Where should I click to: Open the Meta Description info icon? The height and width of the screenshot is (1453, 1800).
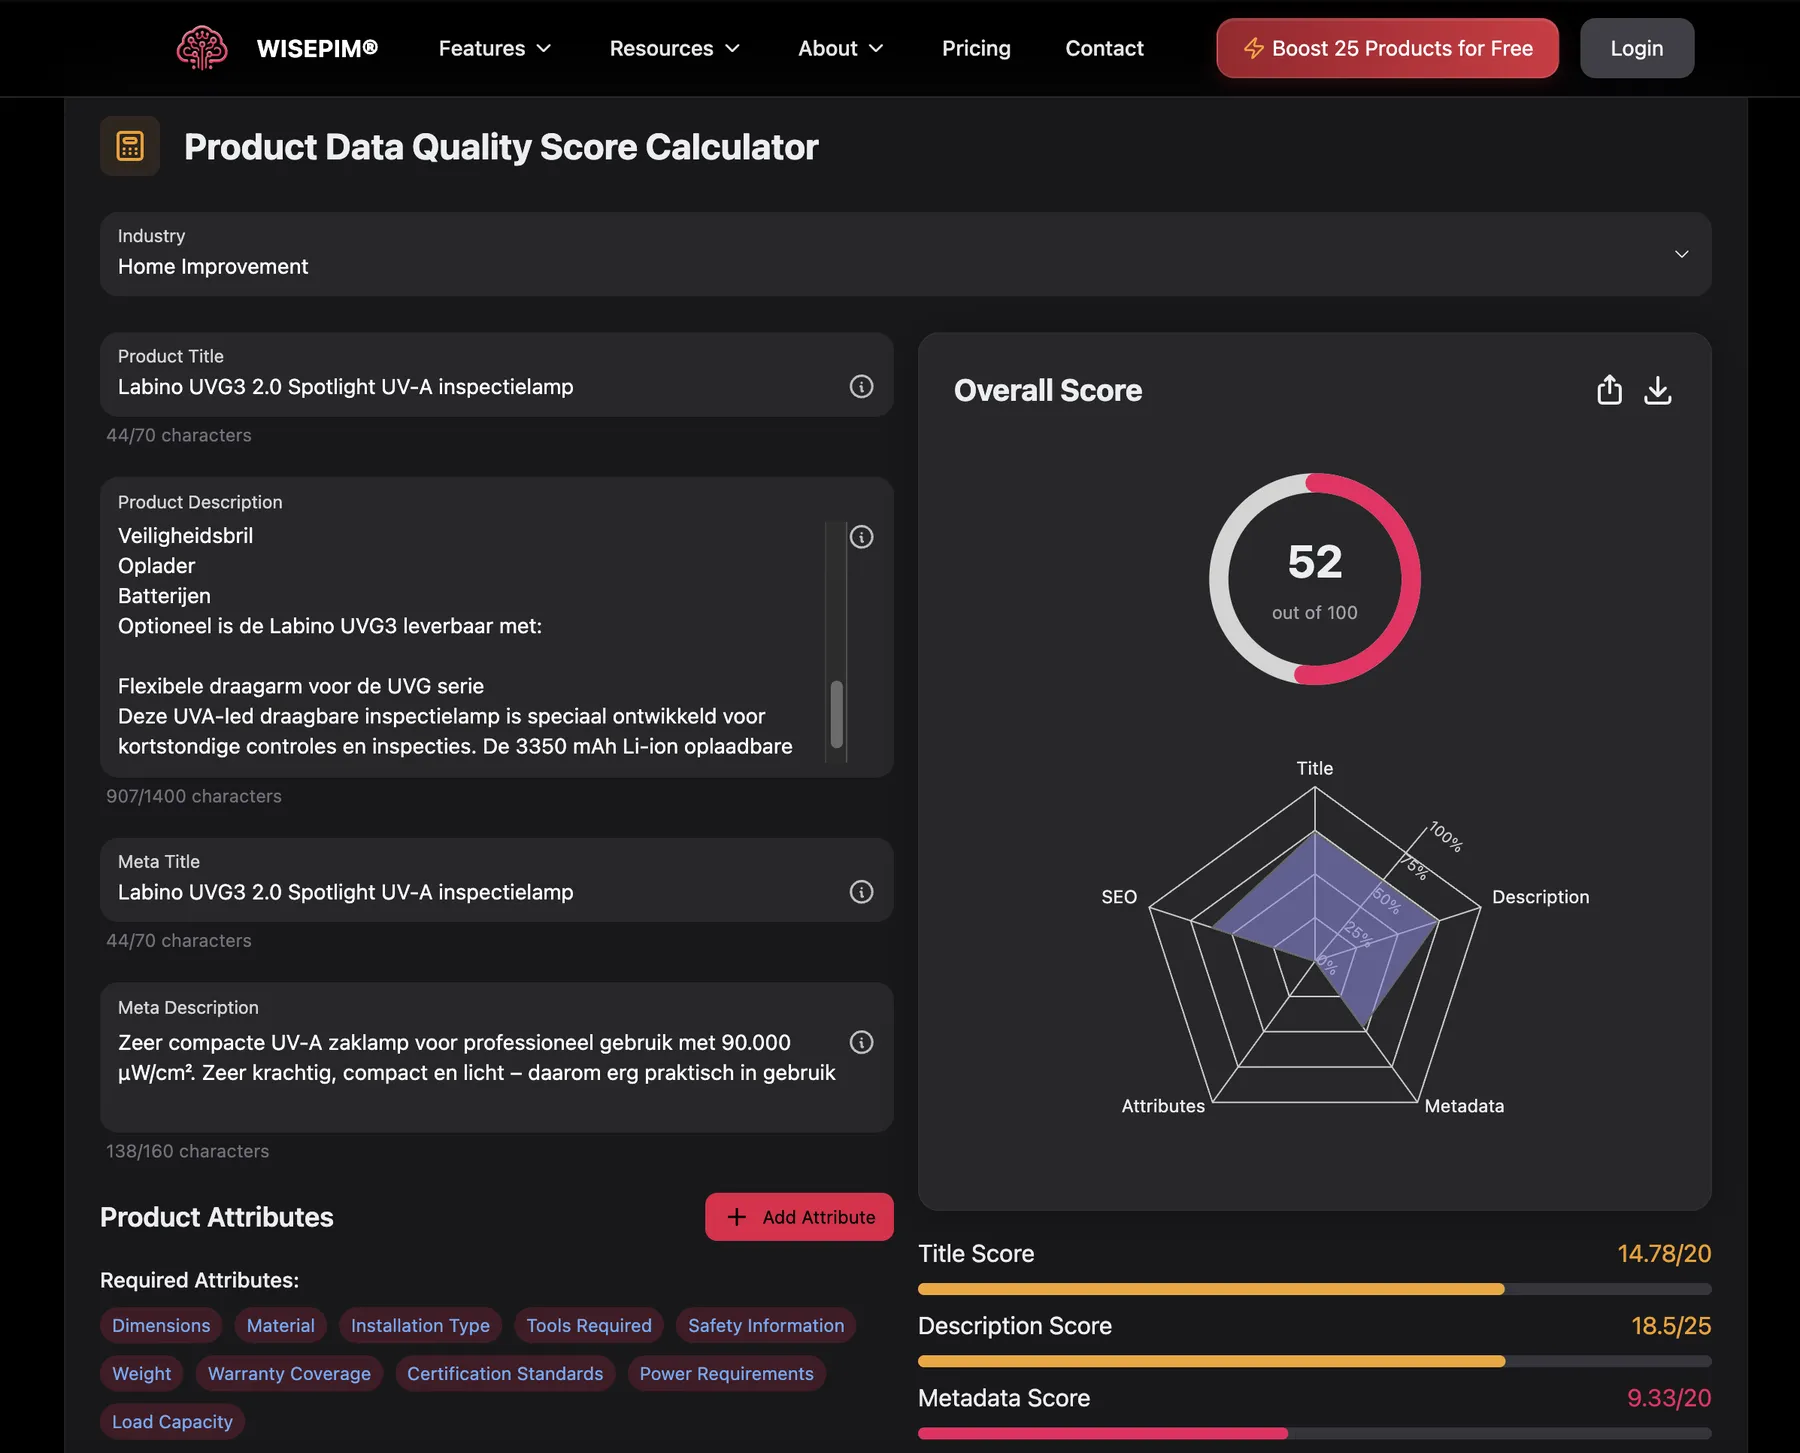click(861, 1042)
